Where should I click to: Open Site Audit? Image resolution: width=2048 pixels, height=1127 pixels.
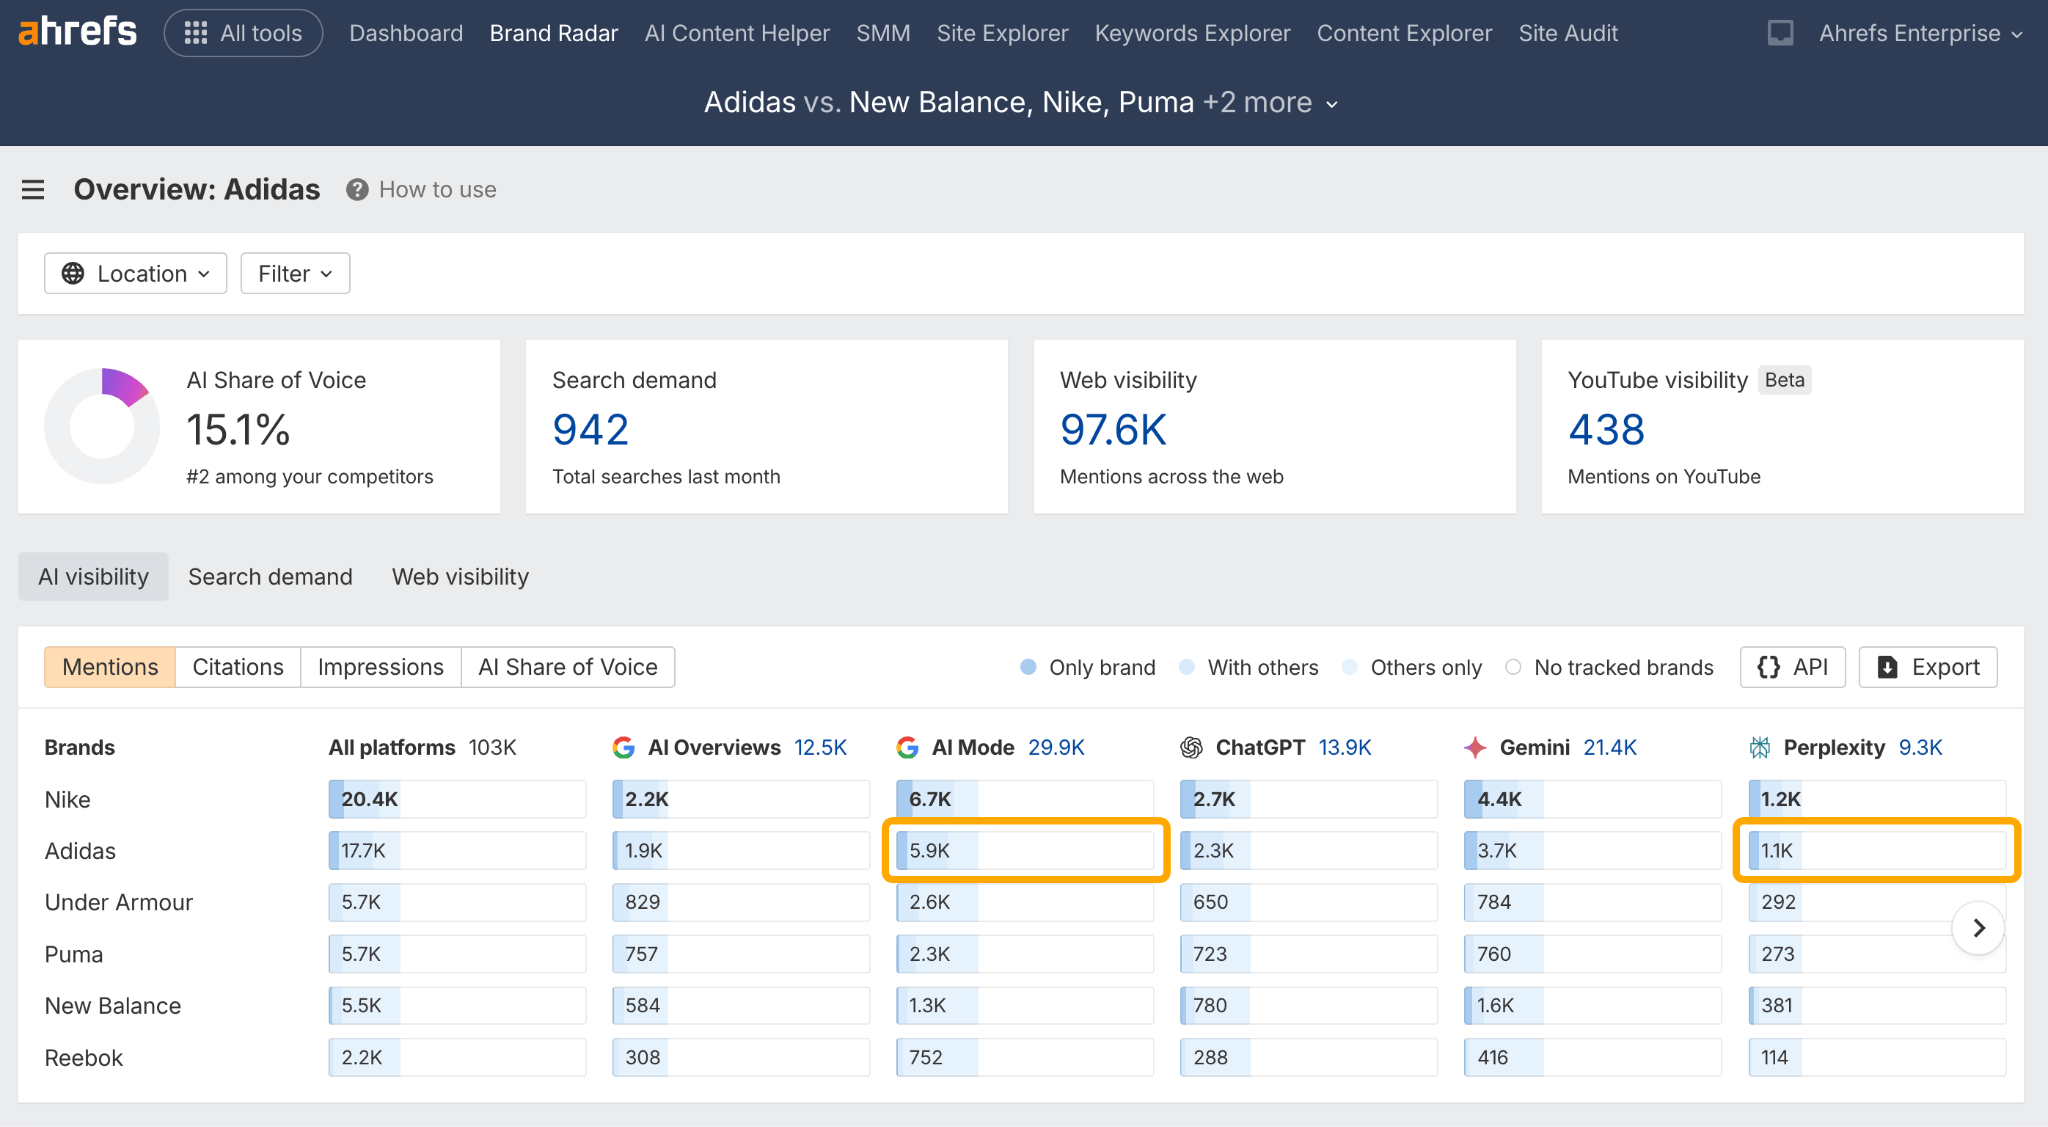point(1568,33)
